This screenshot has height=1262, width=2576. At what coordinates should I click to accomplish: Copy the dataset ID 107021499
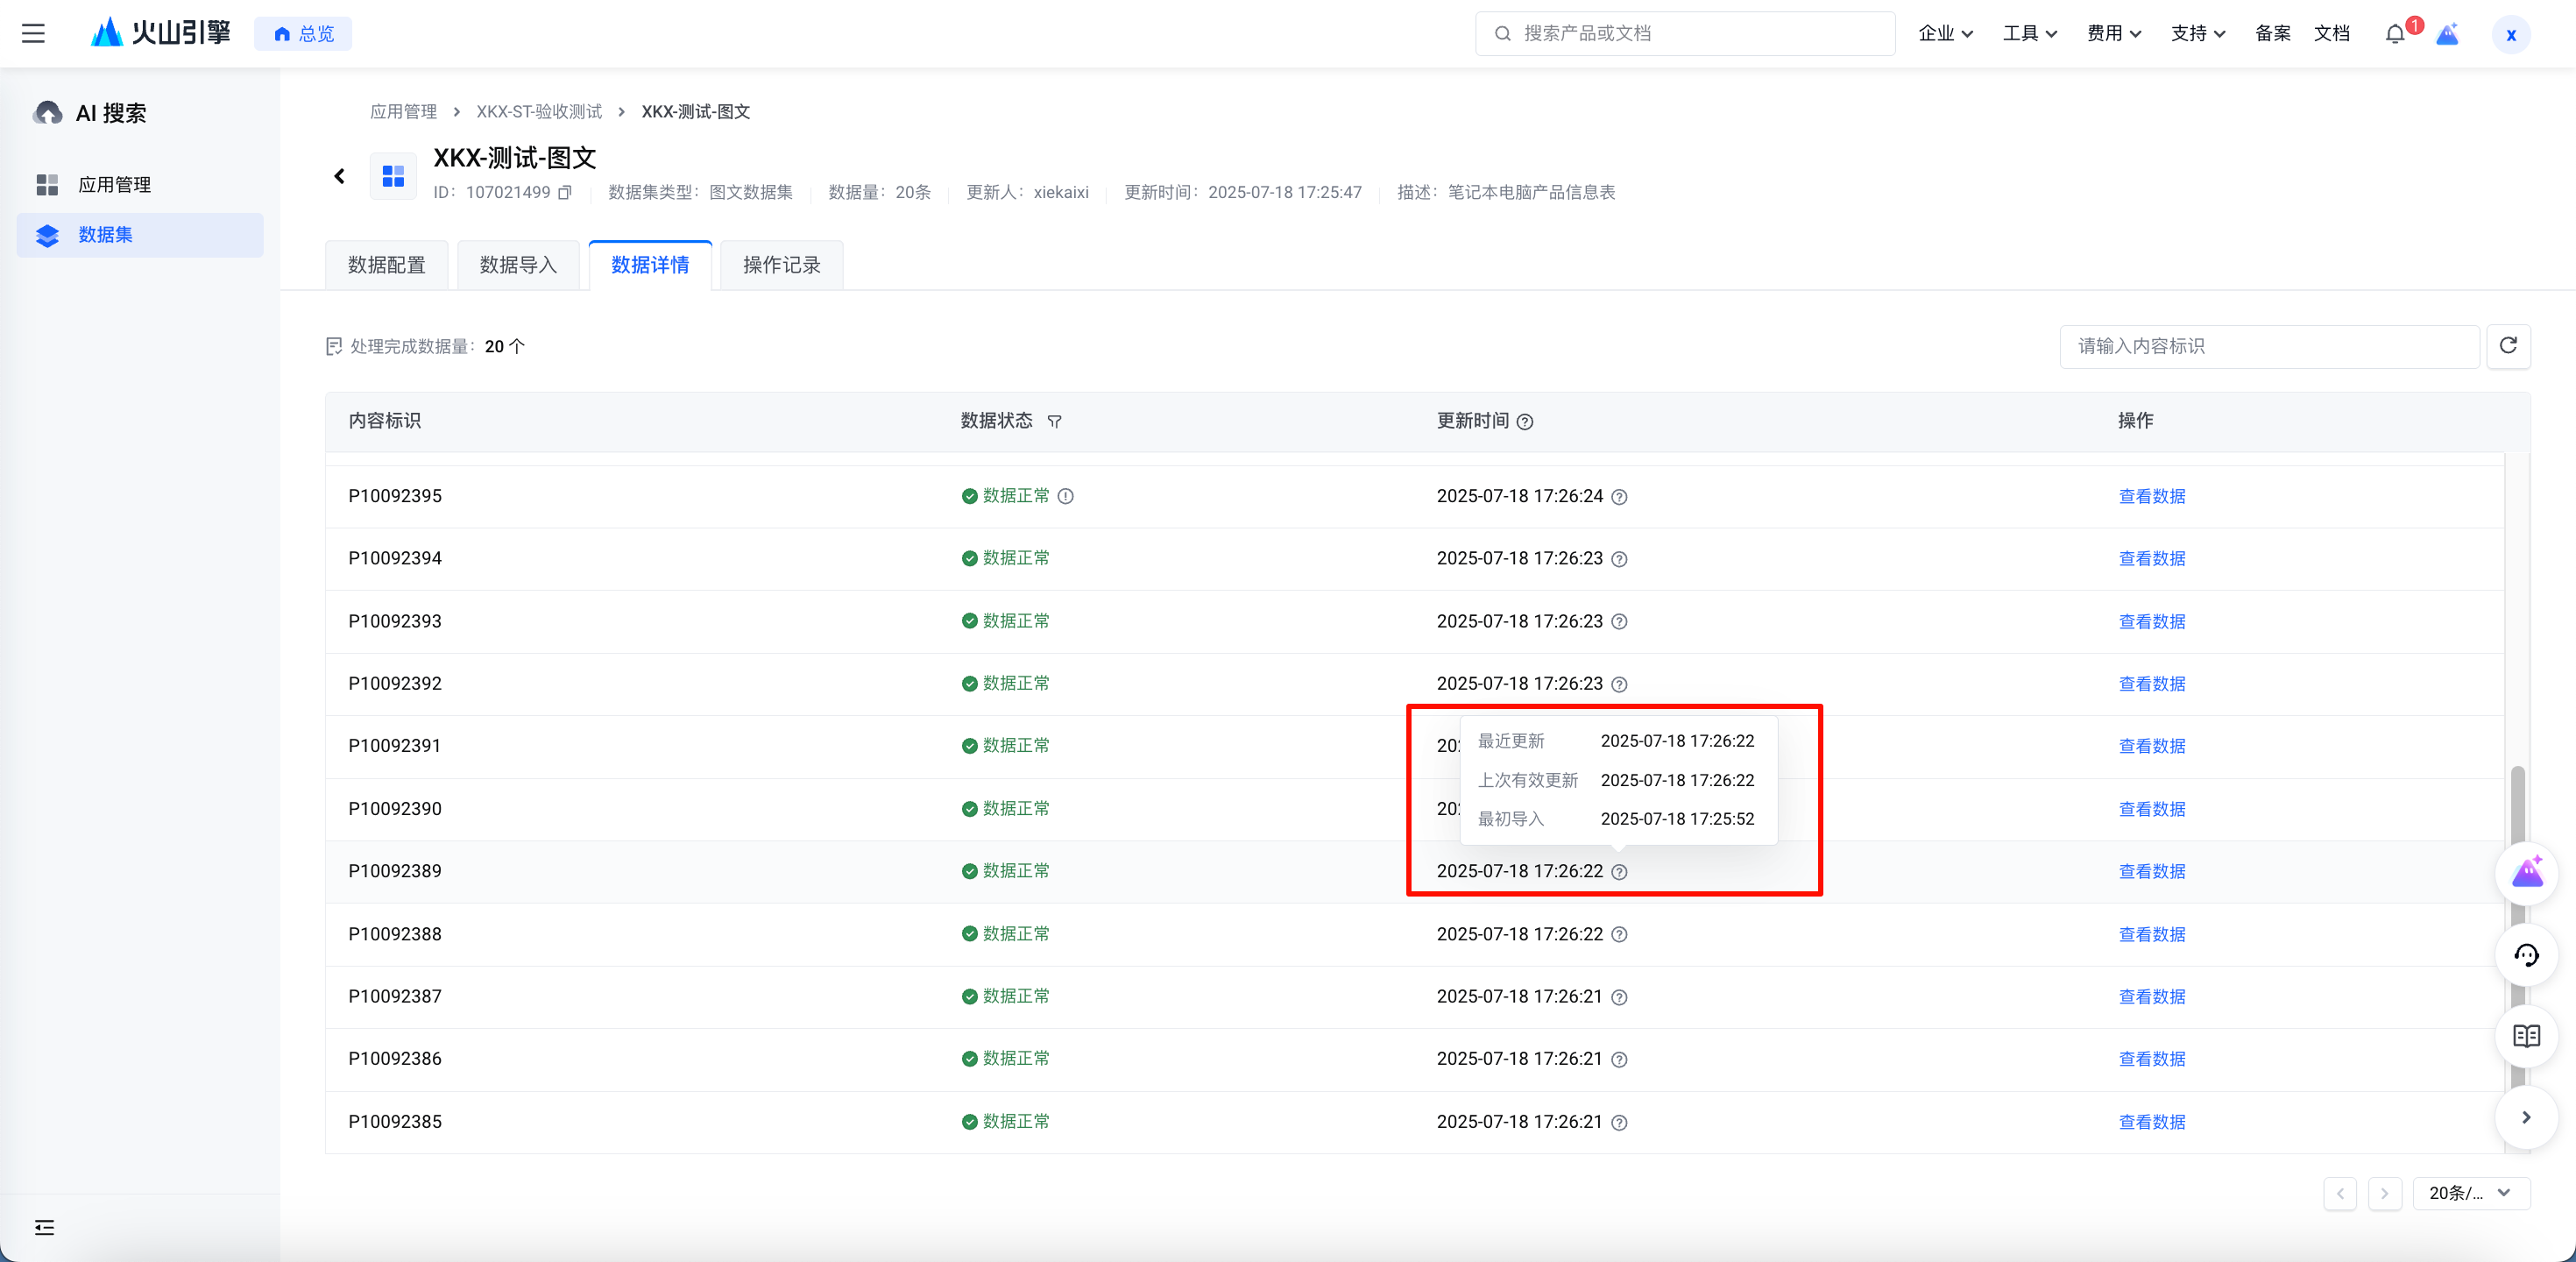point(565,192)
